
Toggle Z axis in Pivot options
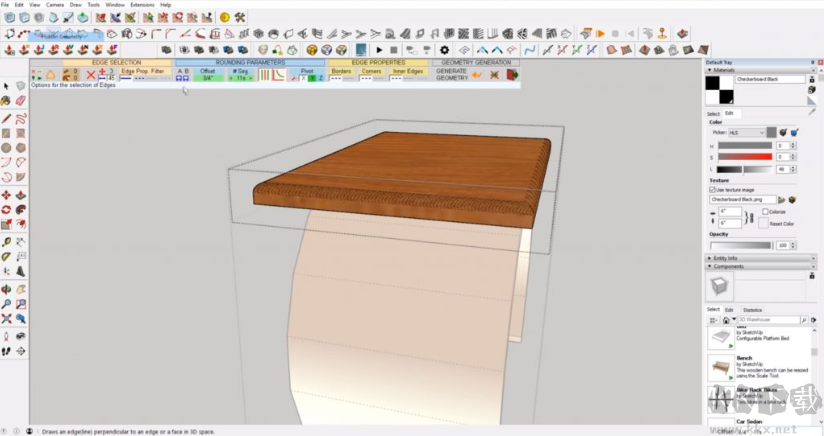pos(321,77)
